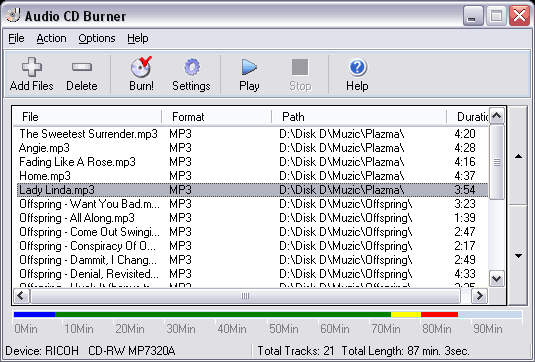The width and height of the screenshot is (535, 362).
Task: Click the horizontal scrollbar thumb
Action: (245, 295)
